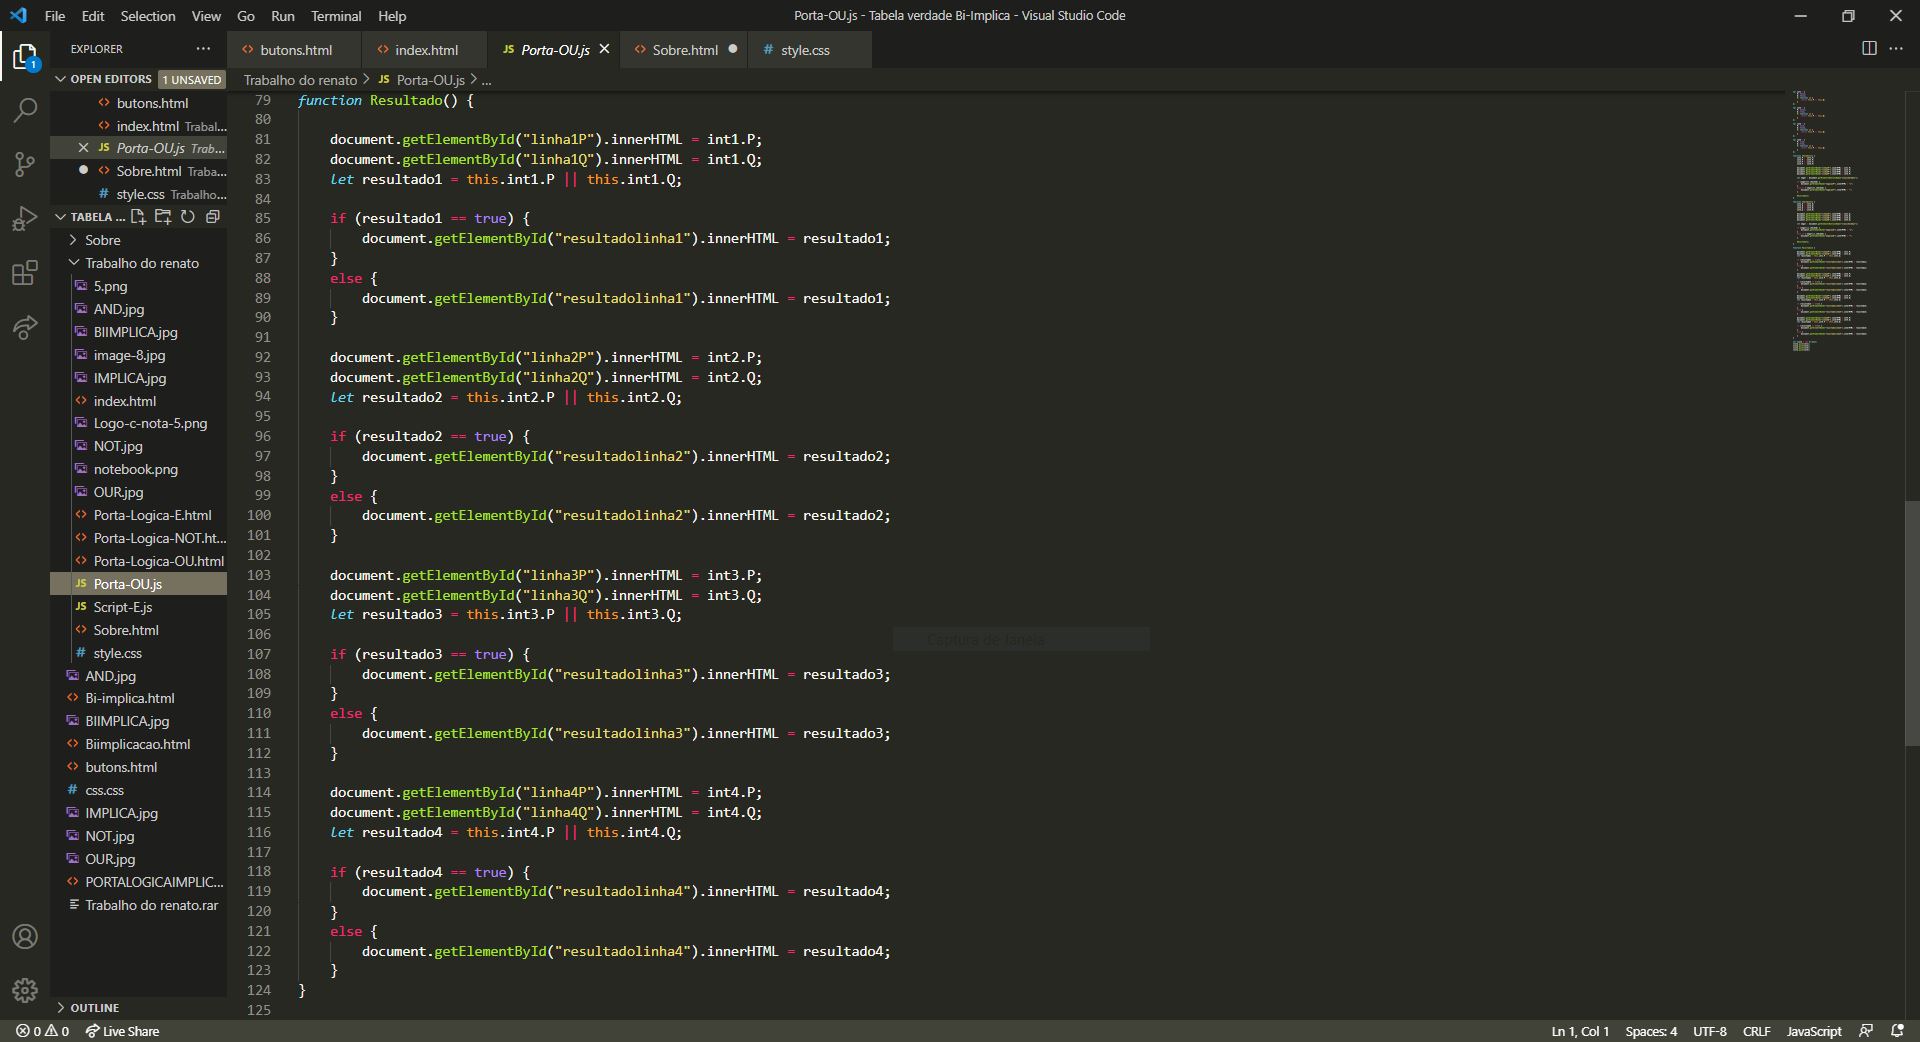Open the Help menu
This screenshot has width=1920, height=1042.
[392, 16]
